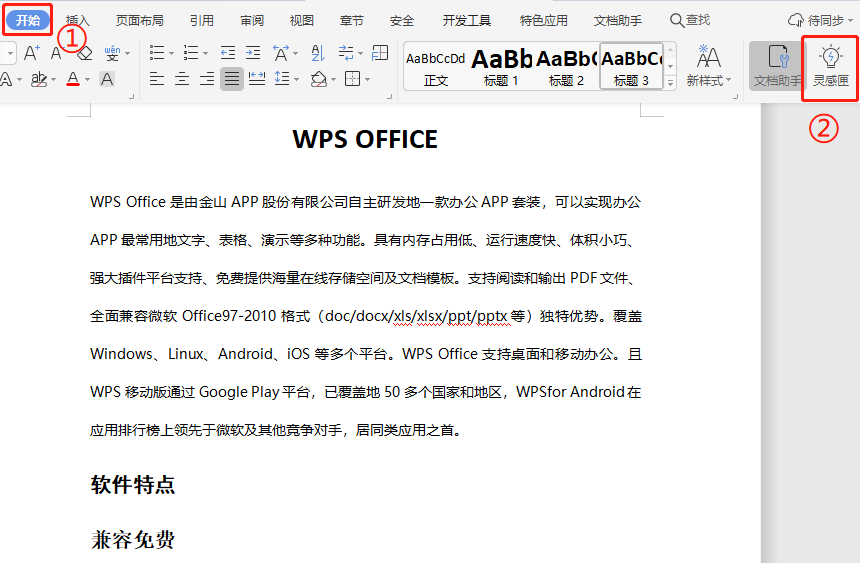Open the 视图 View tab
This screenshot has height=563, width=860.
pos(302,20)
